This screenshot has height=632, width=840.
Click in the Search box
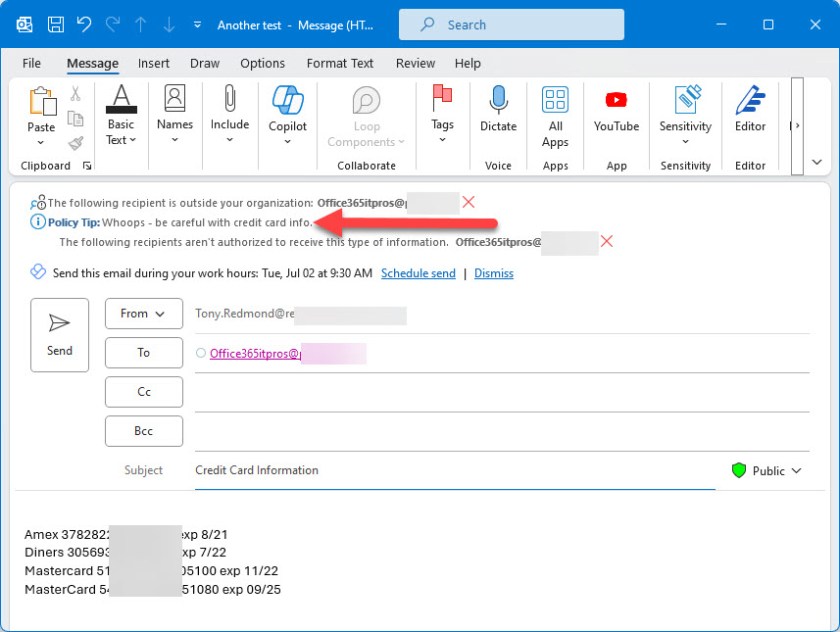[x=511, y=25]
